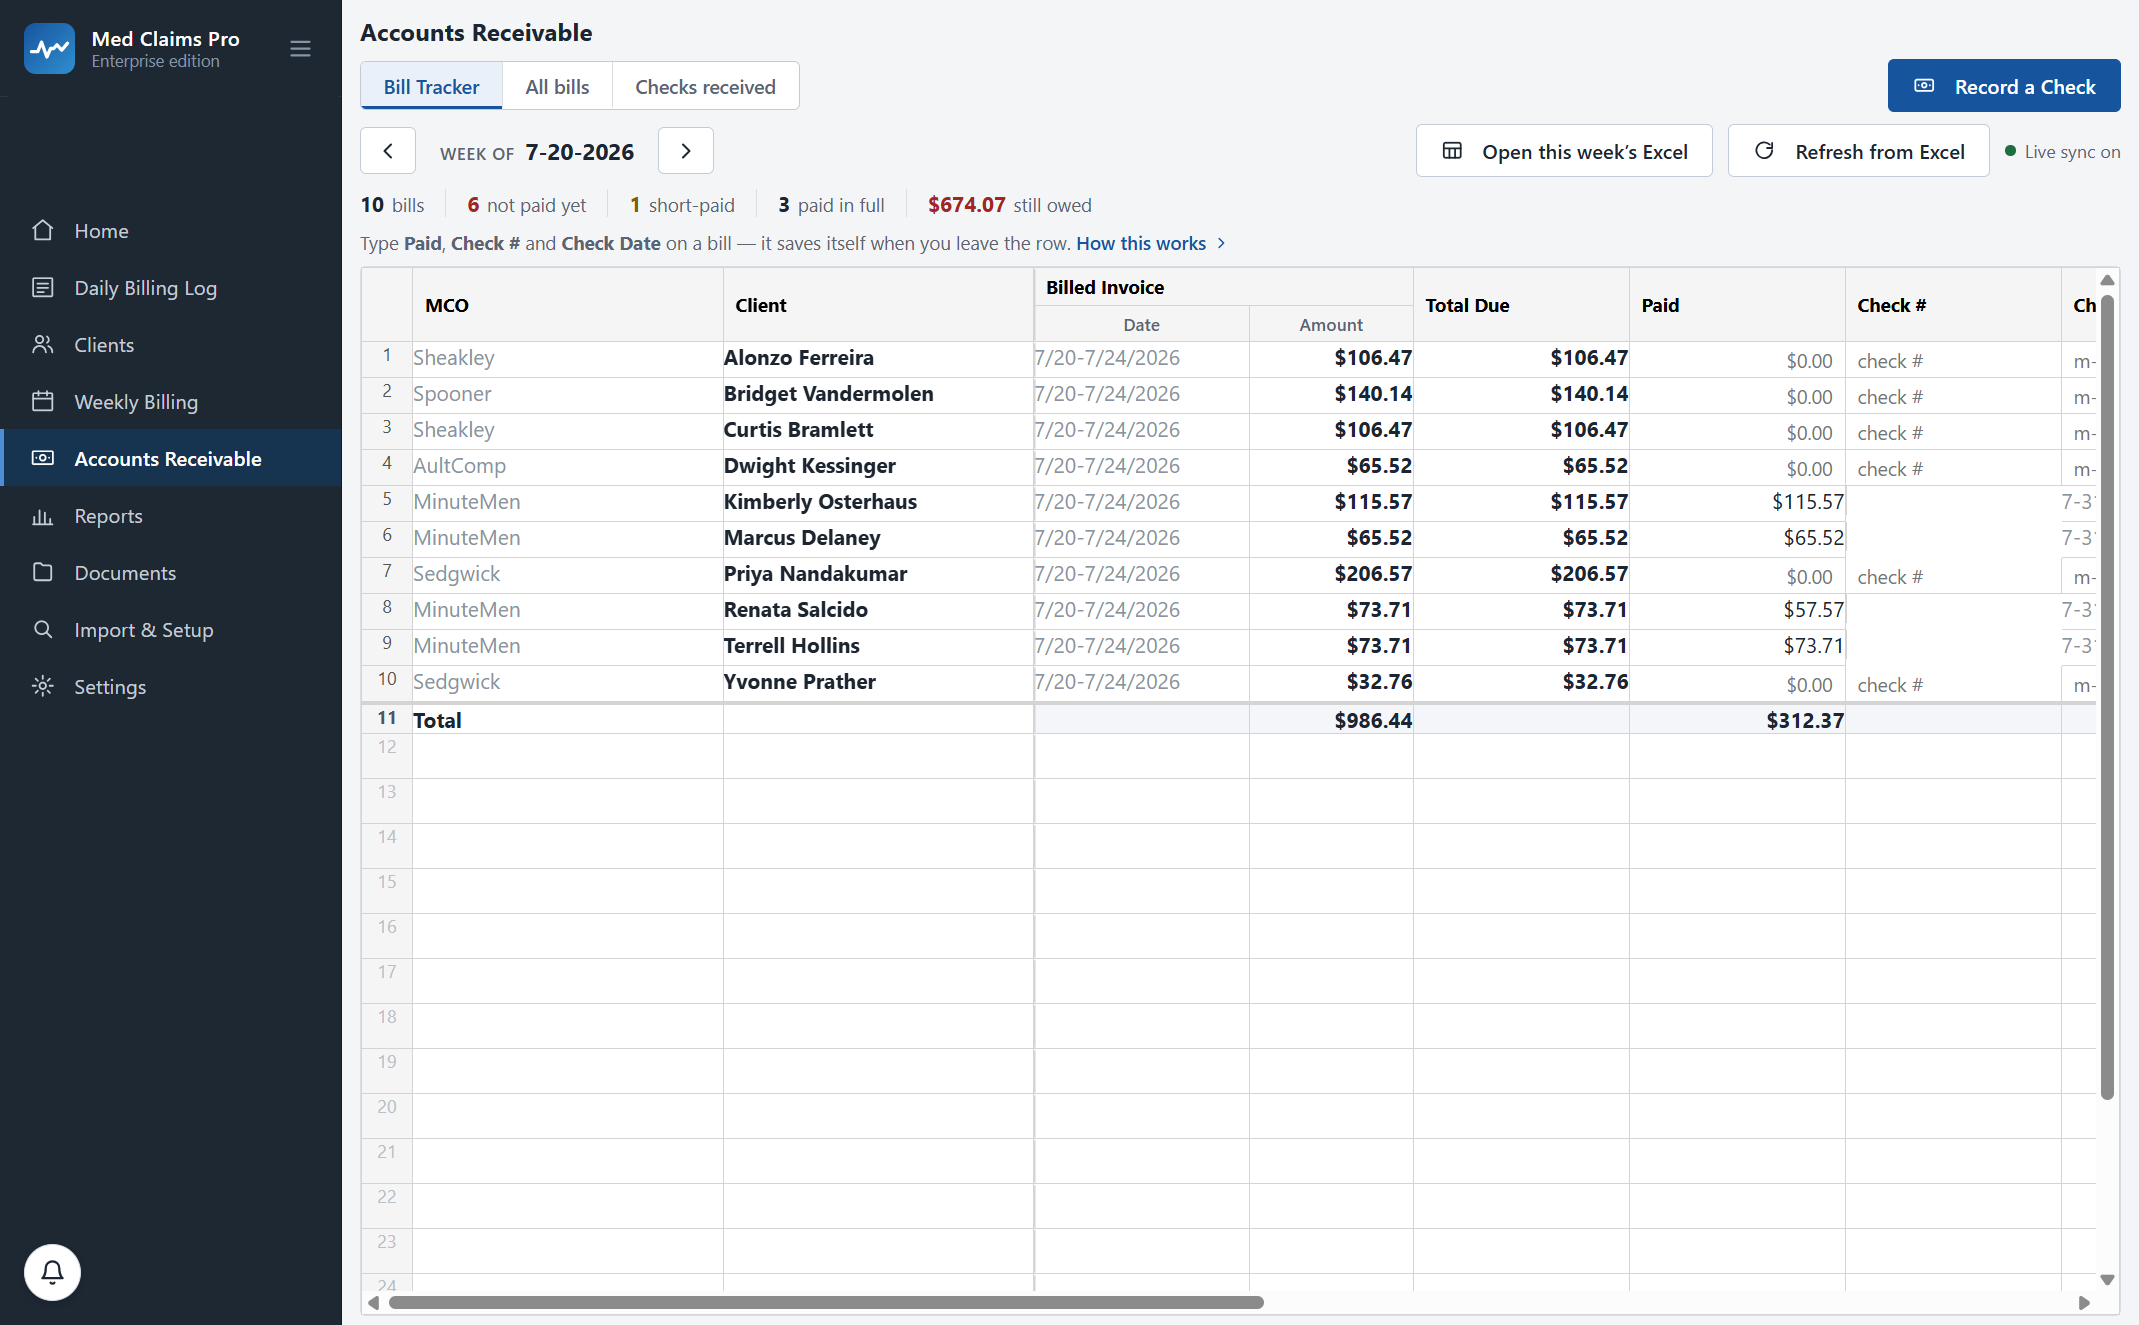Switch to Bill Tracker tab

[x=431, y=86]
